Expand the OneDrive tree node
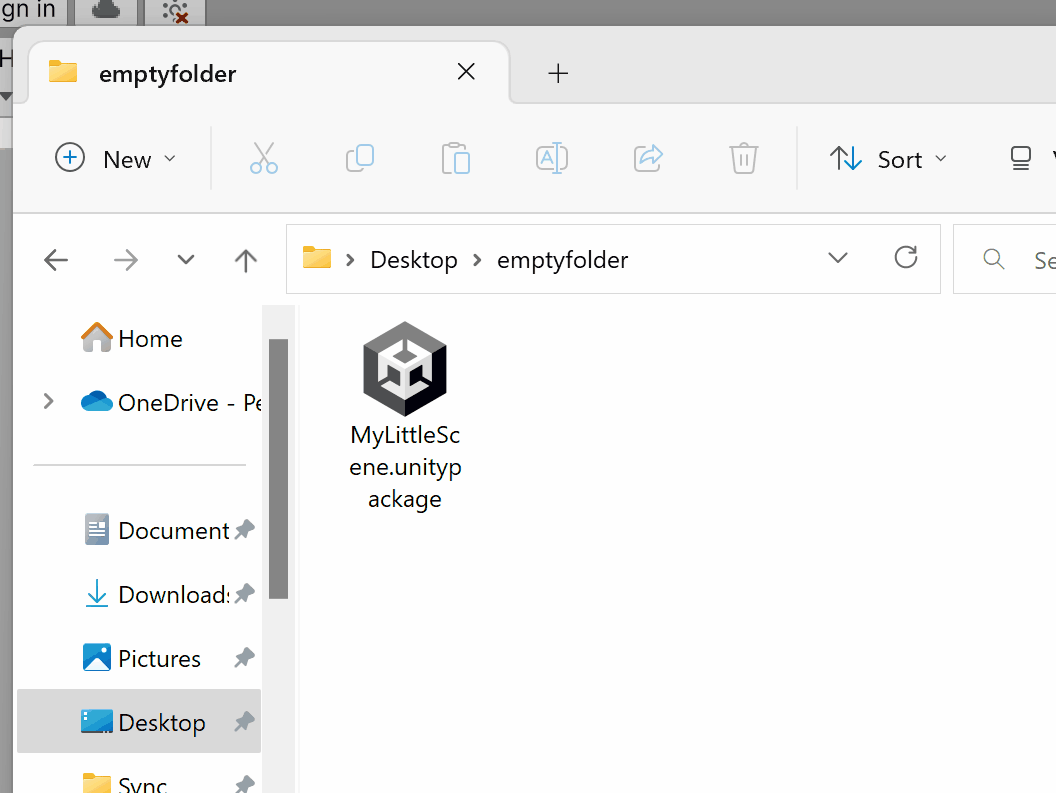Viewport: 1056px width, 793px height. click(48, 402)
